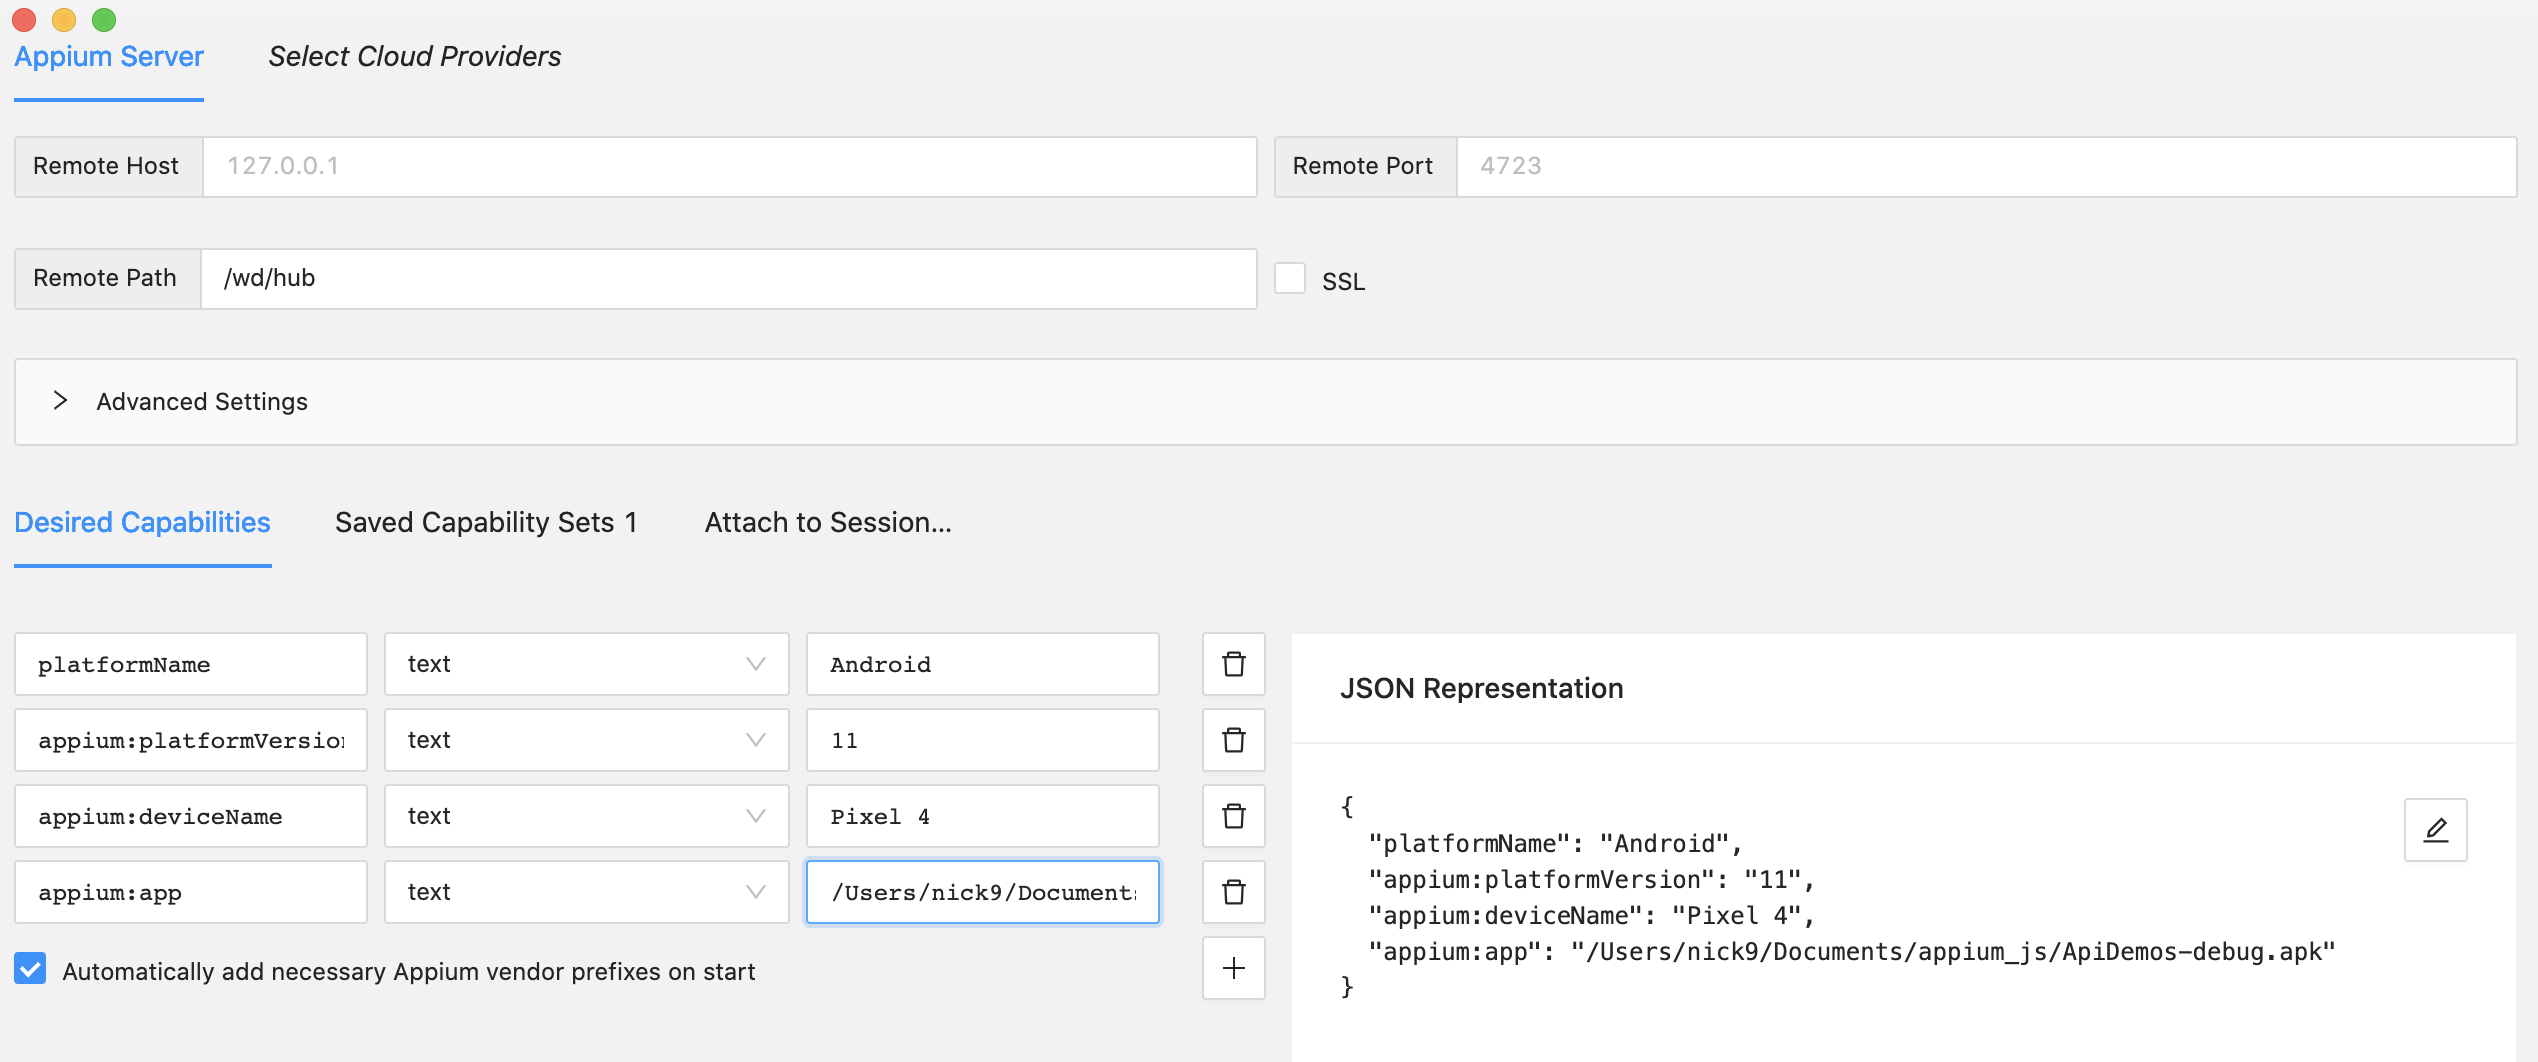Expand the Advanced Settings section
This screenshot has width=2538, height=1062.
[61, 401]
